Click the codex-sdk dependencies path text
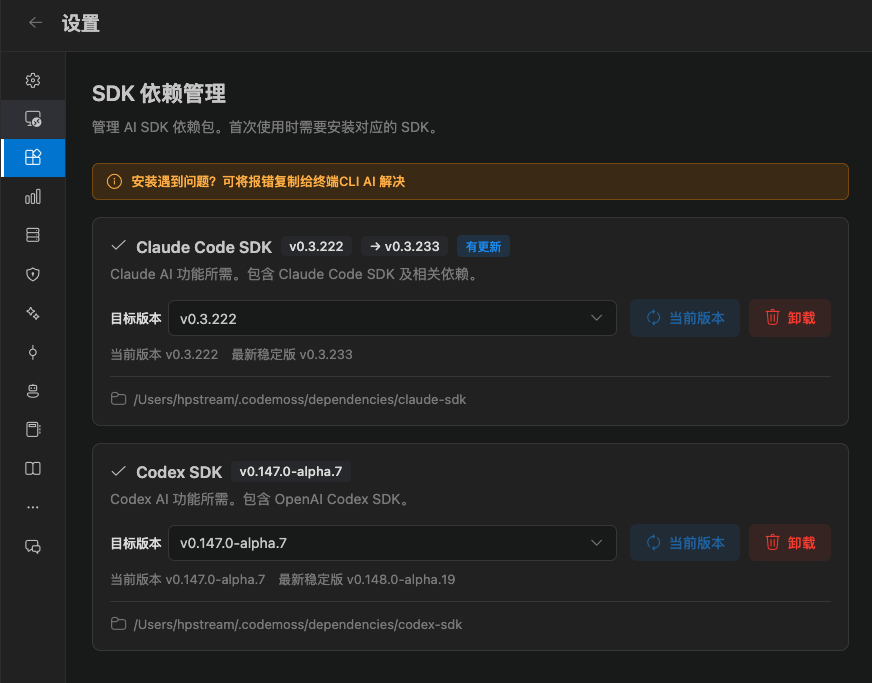 298,624
